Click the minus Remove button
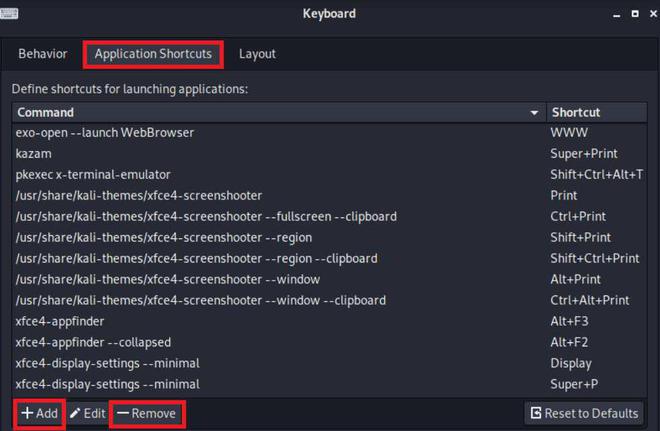Screen dimensions: 660x431 pyautogui.click(x=147, y=413)
